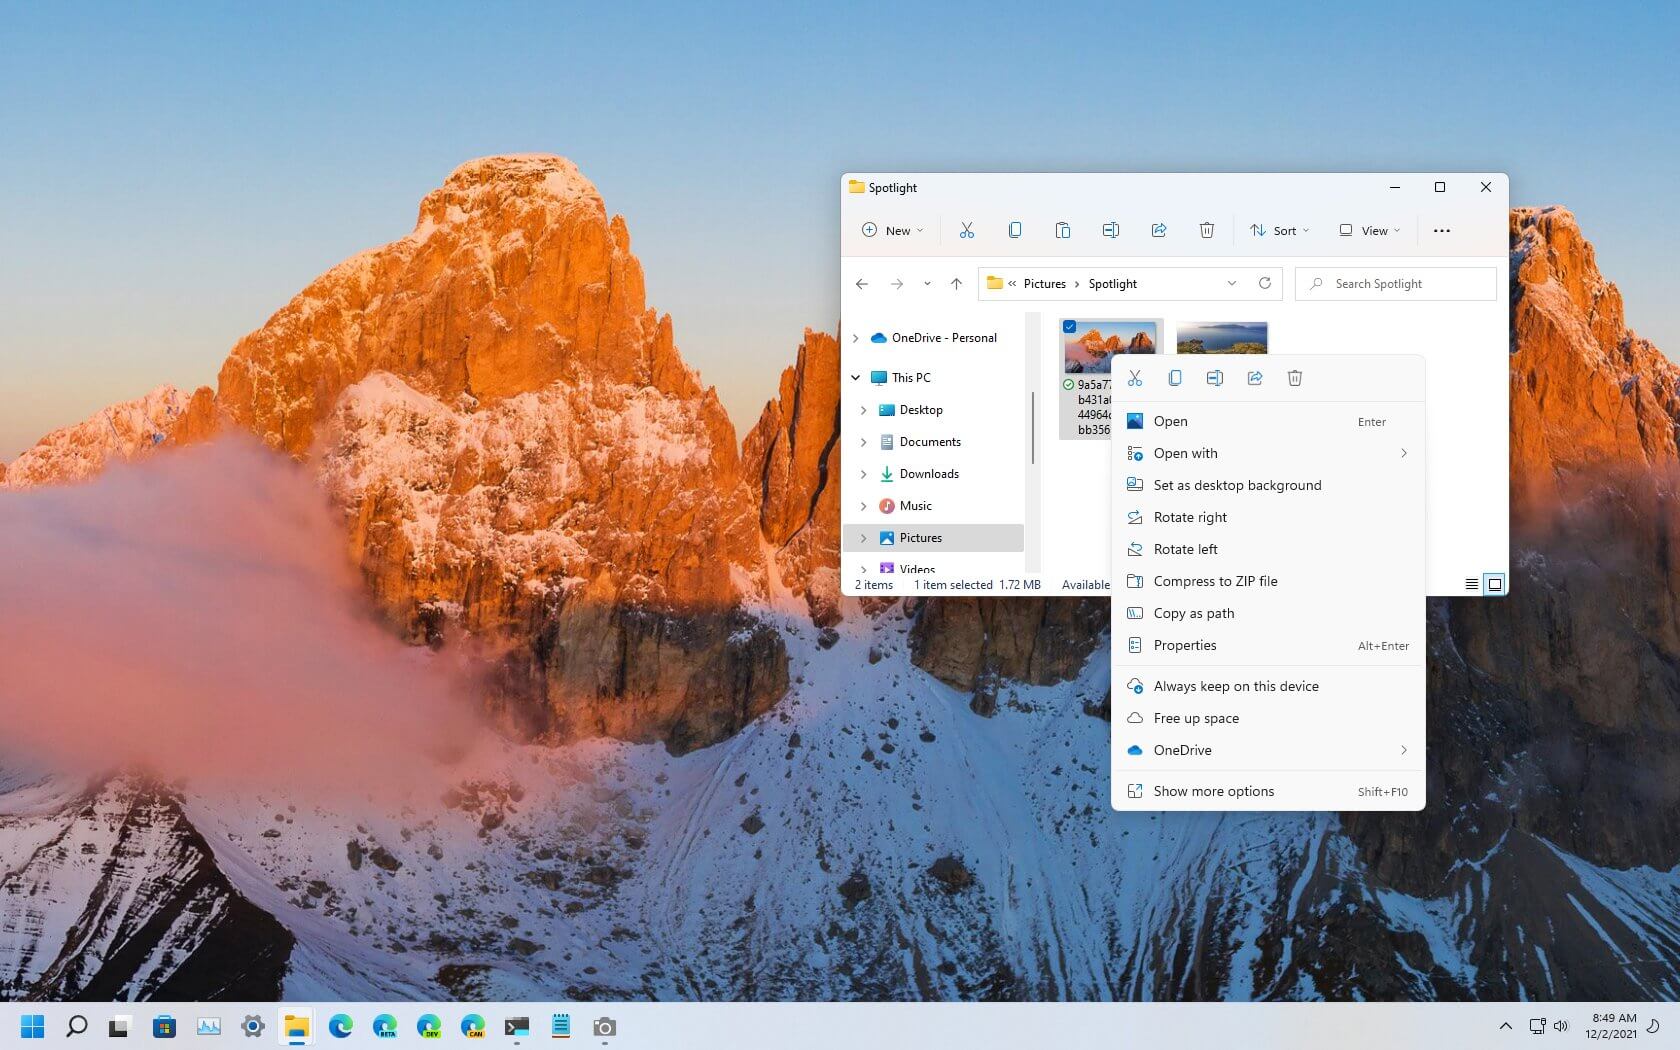This screenshot has width=1680, height=1050.
Task: Click Show more options in the menu
Action: tap(1212, 791)
